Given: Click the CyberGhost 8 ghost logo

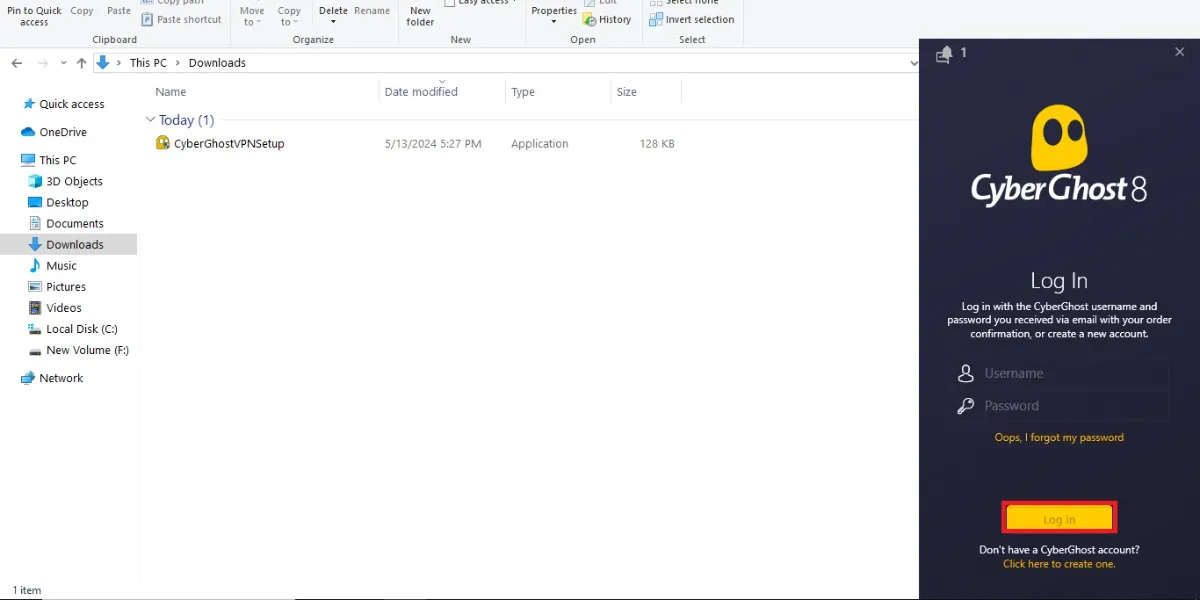Looking at the screenshot, I should 1058,155.
